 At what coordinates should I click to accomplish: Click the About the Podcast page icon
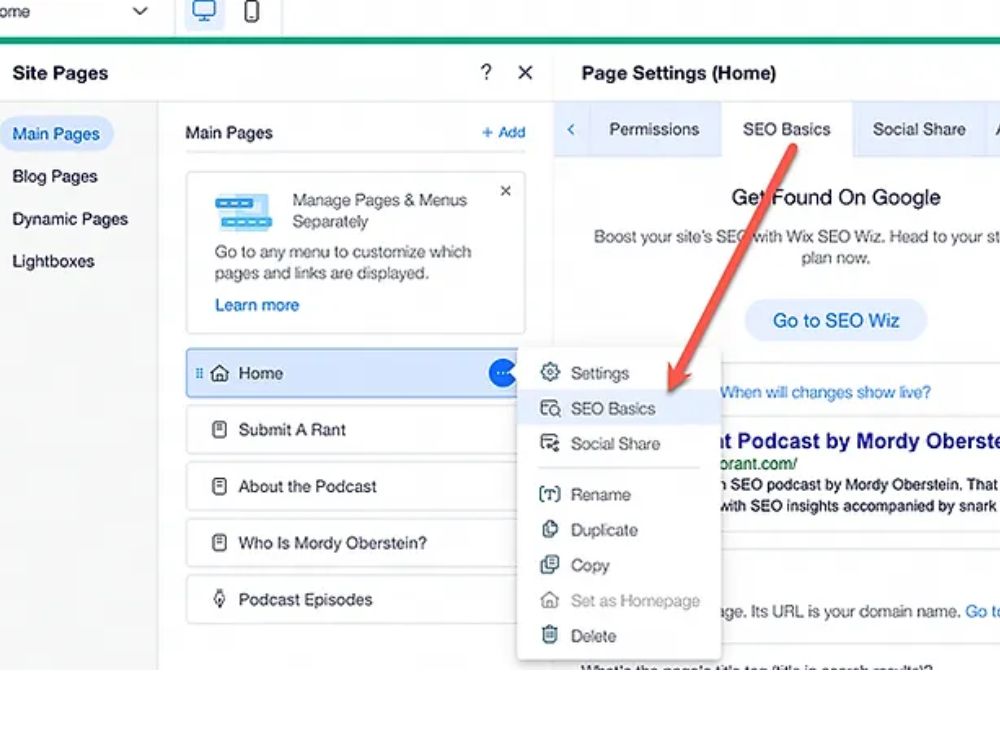[x=219, y=487]
